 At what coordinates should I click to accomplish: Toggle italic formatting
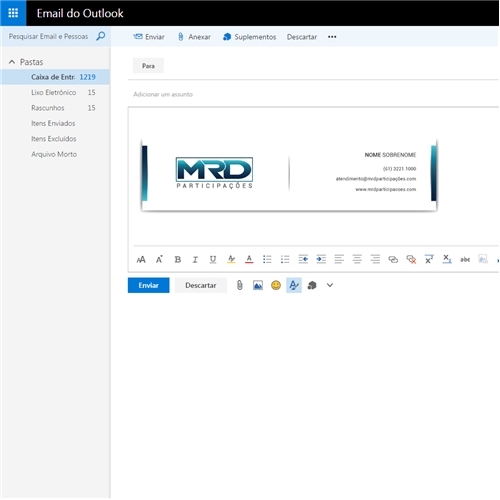tap(195, 259)
